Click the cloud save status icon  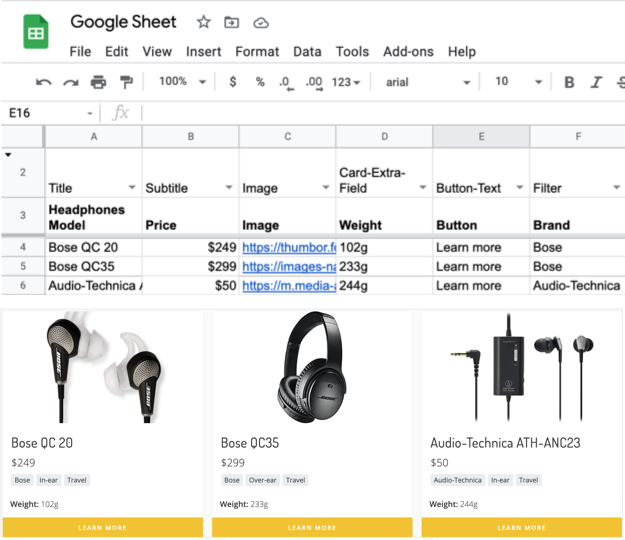click(260, 22)
